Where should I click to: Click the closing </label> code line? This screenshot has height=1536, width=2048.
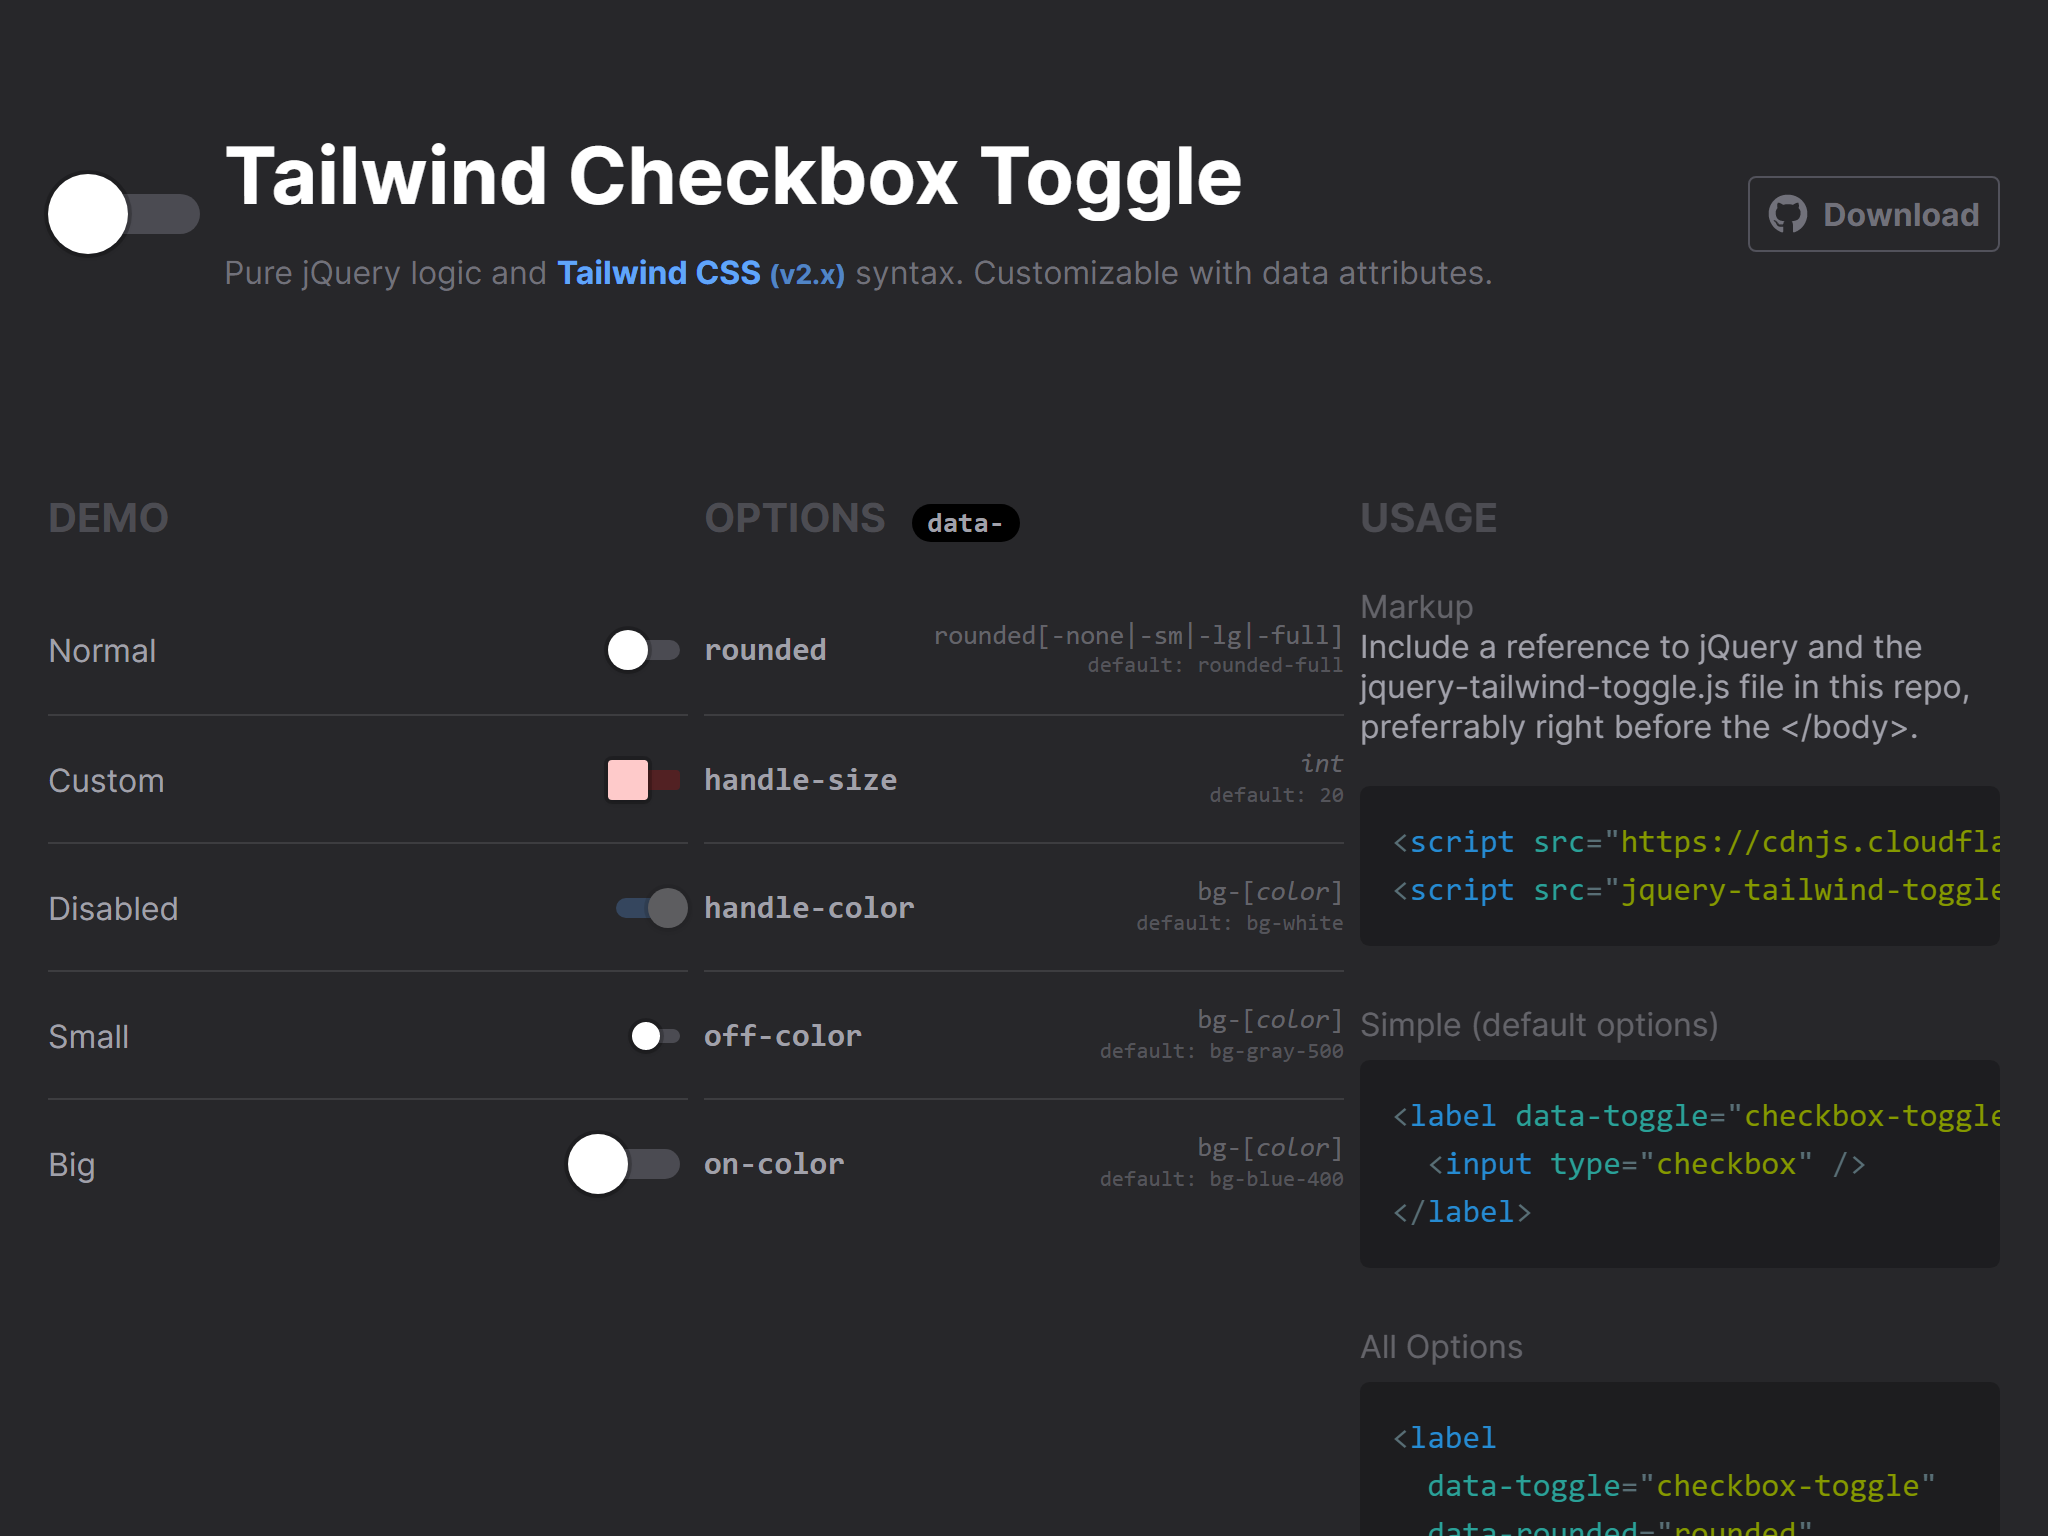click(x=1462, y=1212)
